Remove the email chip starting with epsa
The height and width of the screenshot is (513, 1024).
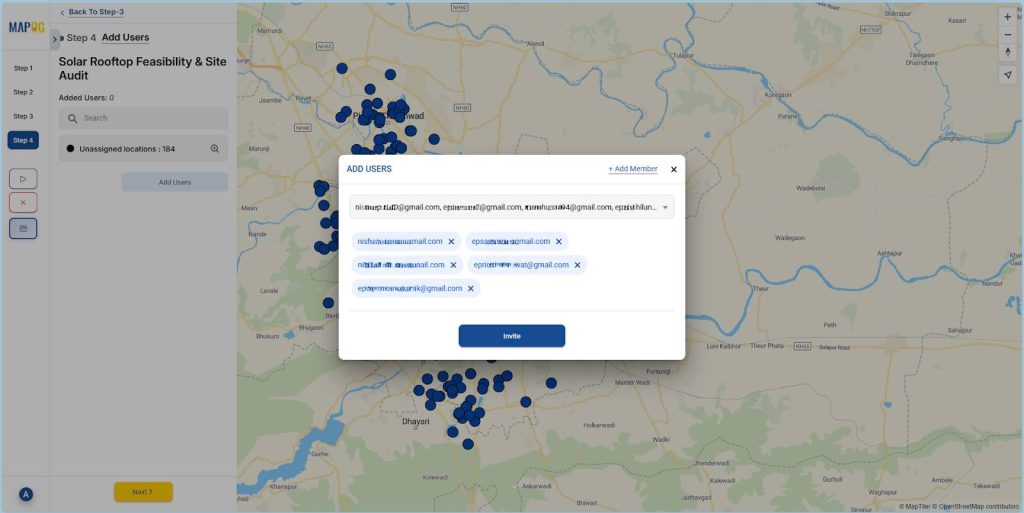tap(558, 241)
